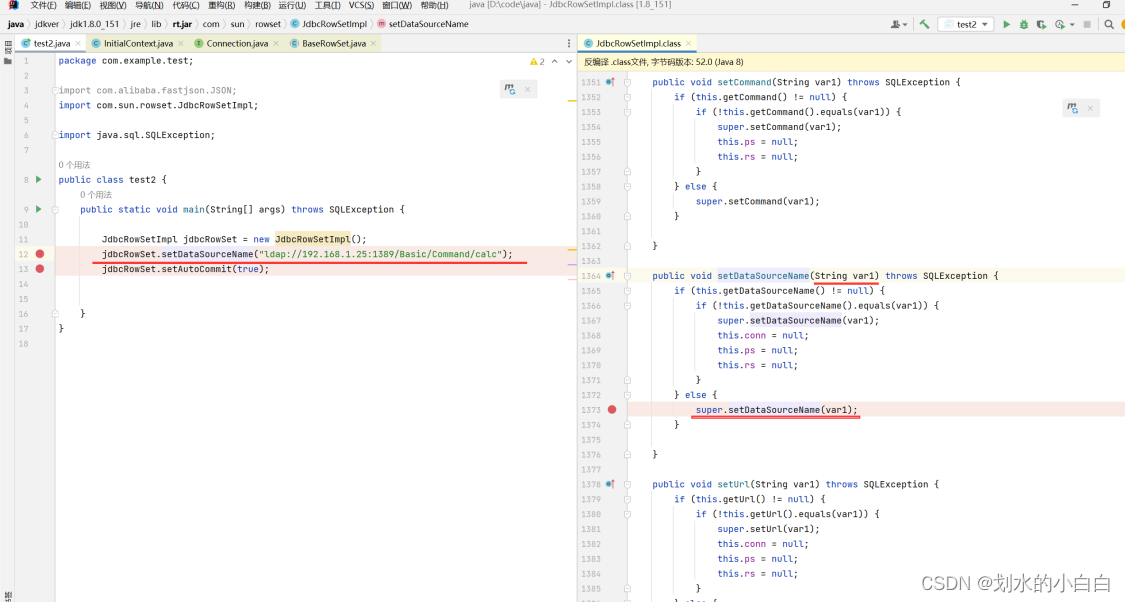Dismiss floating toolbar in right editor
This screenshot has height=602, width=1125.
[1090, 108]
